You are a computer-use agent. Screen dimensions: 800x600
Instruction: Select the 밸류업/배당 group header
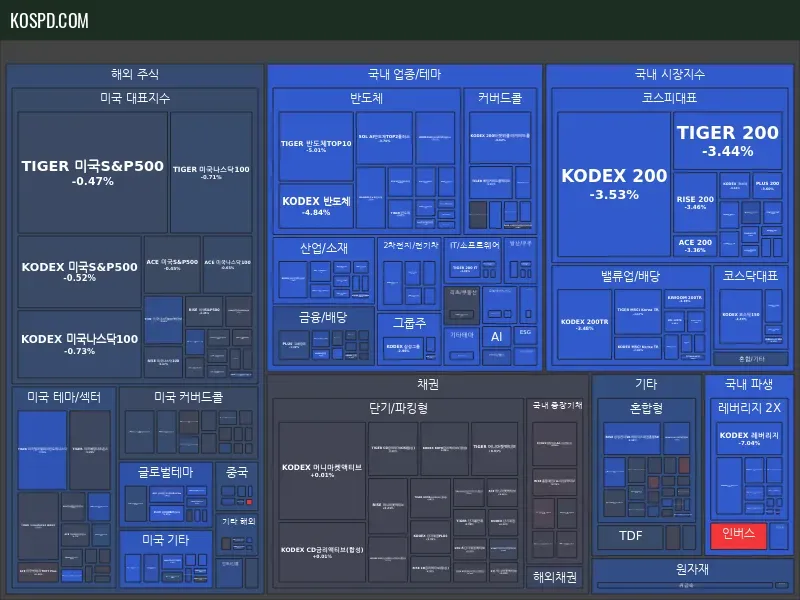click(x=631, y=276)
